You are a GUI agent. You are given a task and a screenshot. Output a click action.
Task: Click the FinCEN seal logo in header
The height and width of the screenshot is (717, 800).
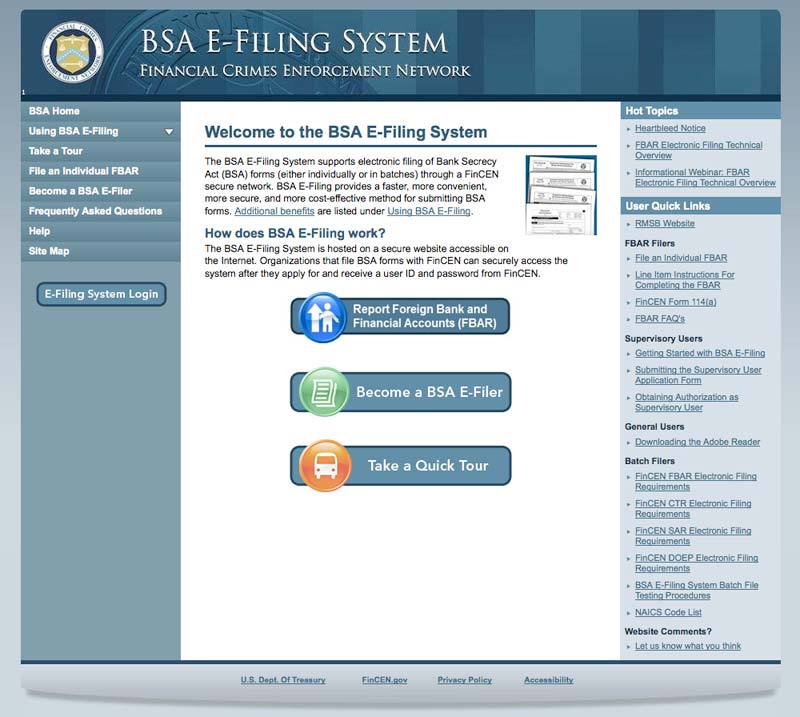coord(72,52)
